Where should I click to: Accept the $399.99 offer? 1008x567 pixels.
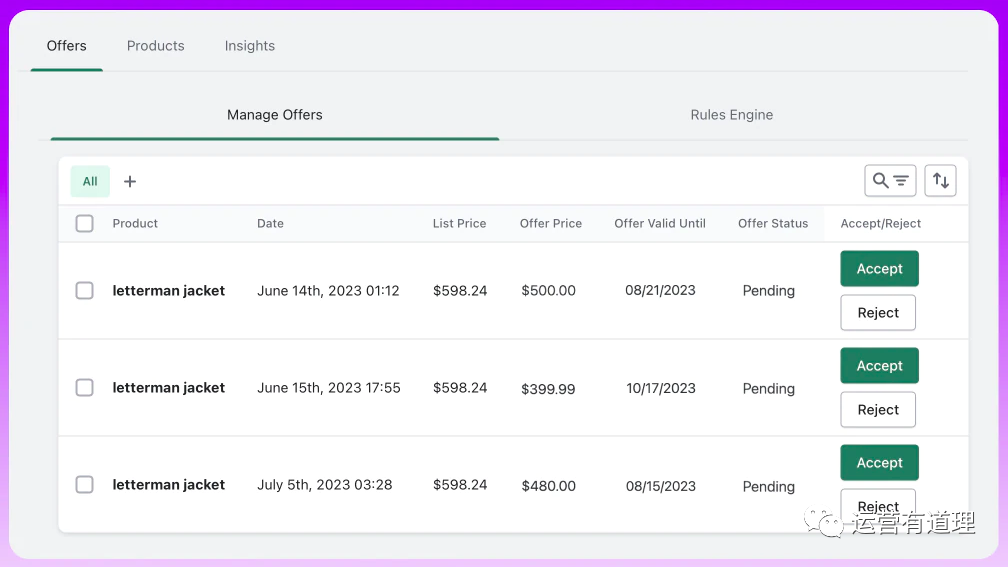click(879, 366)
